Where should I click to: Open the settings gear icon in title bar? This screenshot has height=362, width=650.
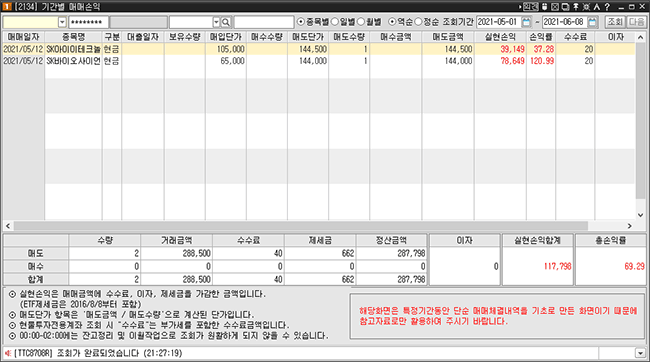coord(586,7)
